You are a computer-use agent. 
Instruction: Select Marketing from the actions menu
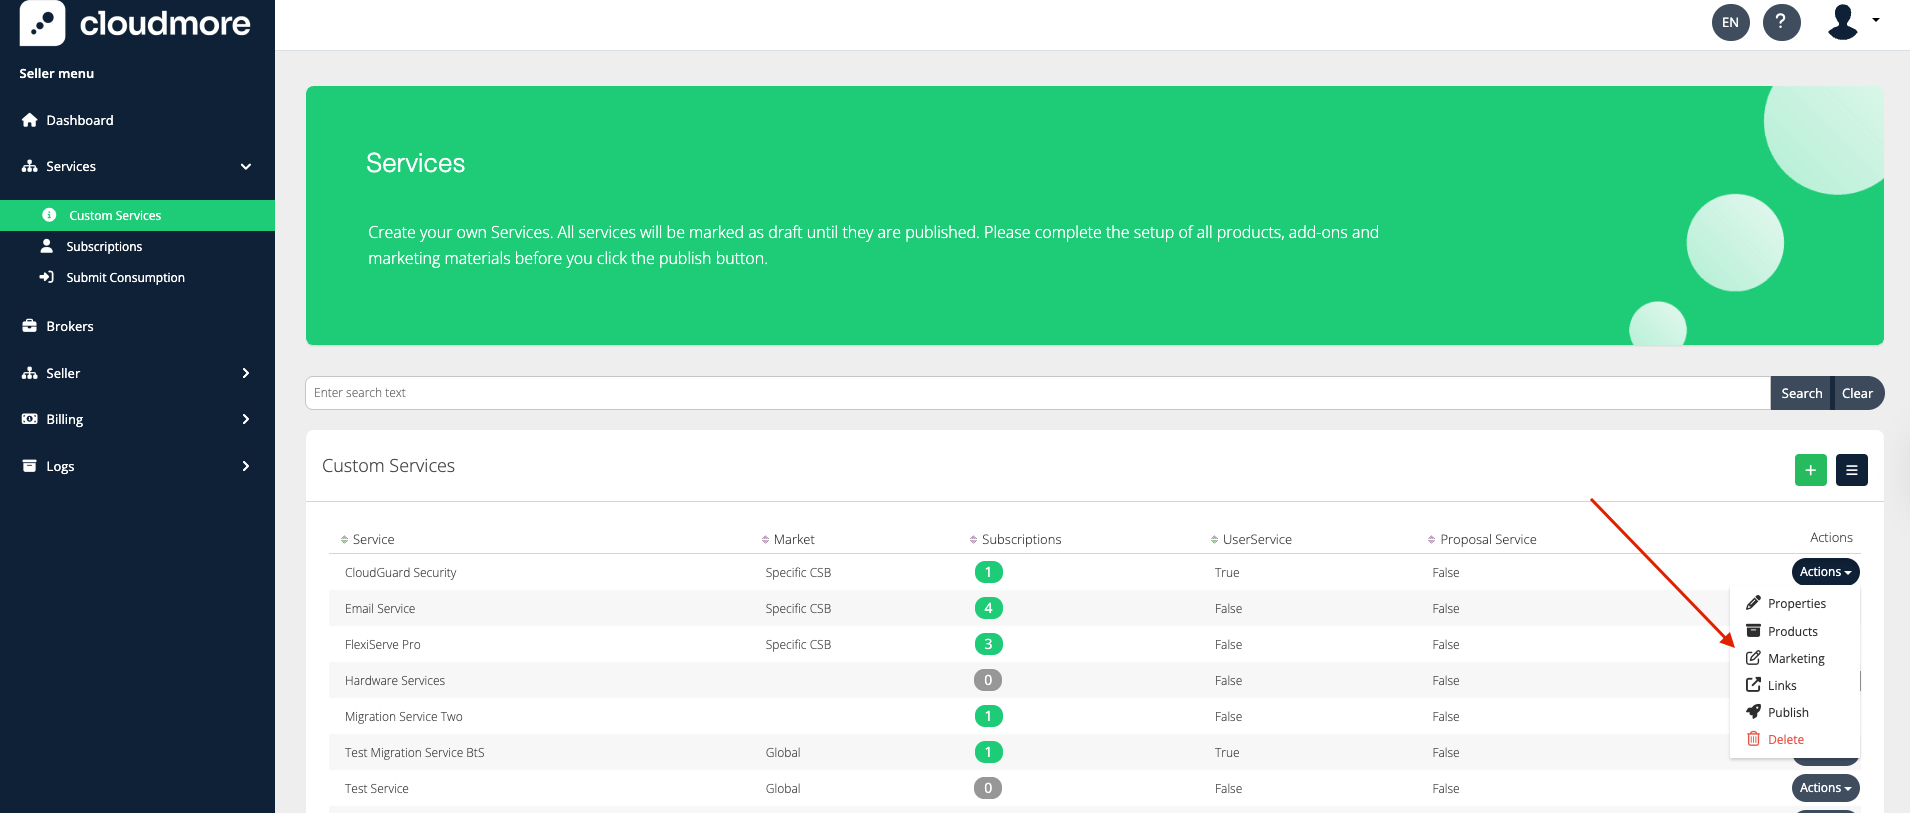click(x=1795, y=658)
